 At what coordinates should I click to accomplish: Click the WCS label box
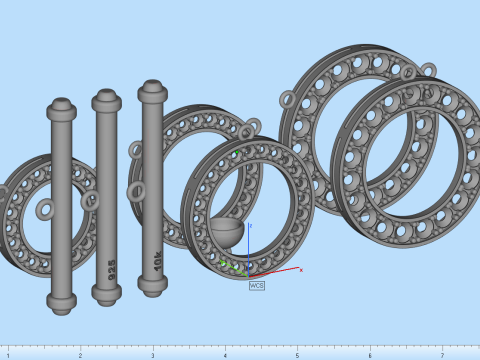(257, 286)
